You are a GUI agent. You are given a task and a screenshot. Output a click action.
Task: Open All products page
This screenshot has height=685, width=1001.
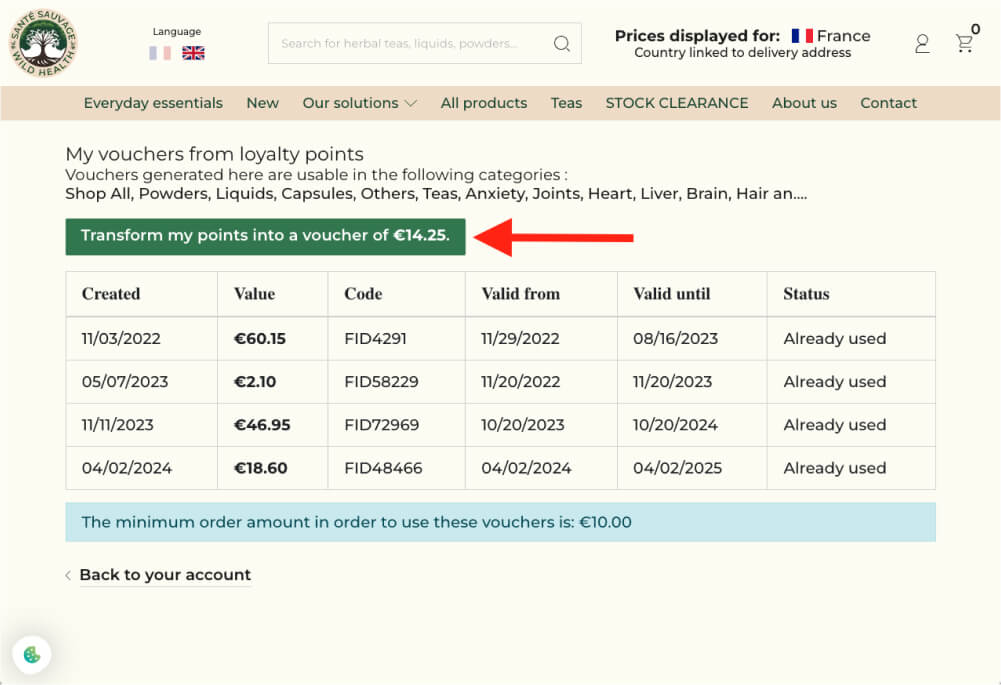coord(484,103)
